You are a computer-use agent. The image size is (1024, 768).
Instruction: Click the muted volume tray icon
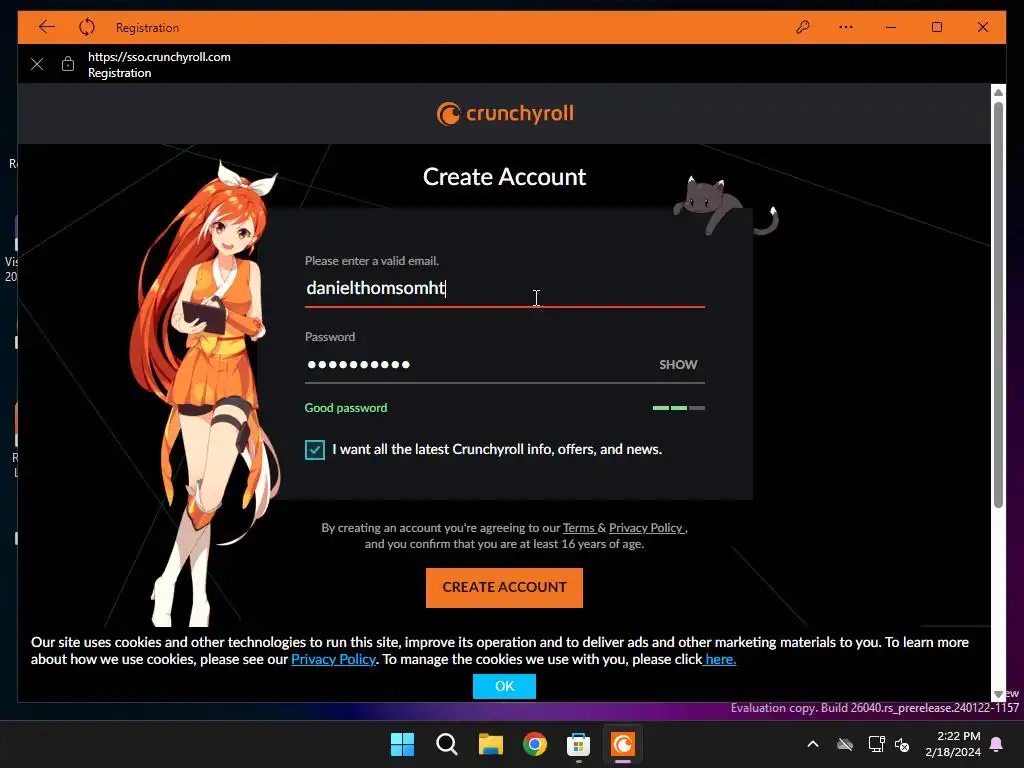point(903,744)
